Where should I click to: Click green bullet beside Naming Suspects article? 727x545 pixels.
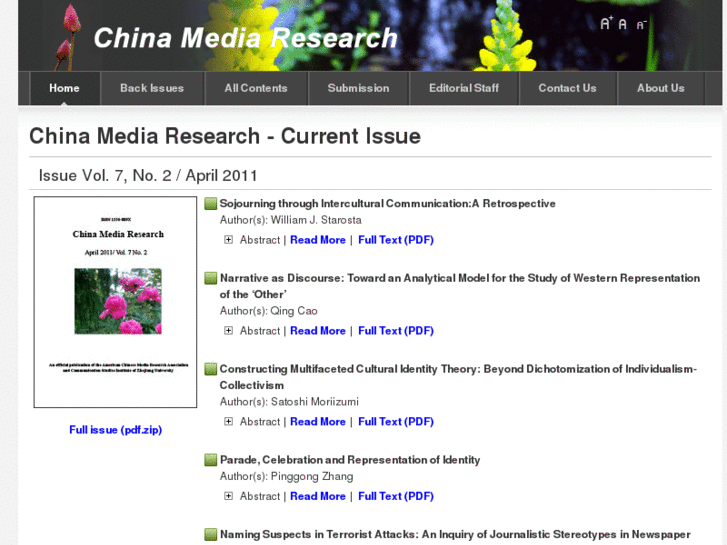tap(210, 534)
